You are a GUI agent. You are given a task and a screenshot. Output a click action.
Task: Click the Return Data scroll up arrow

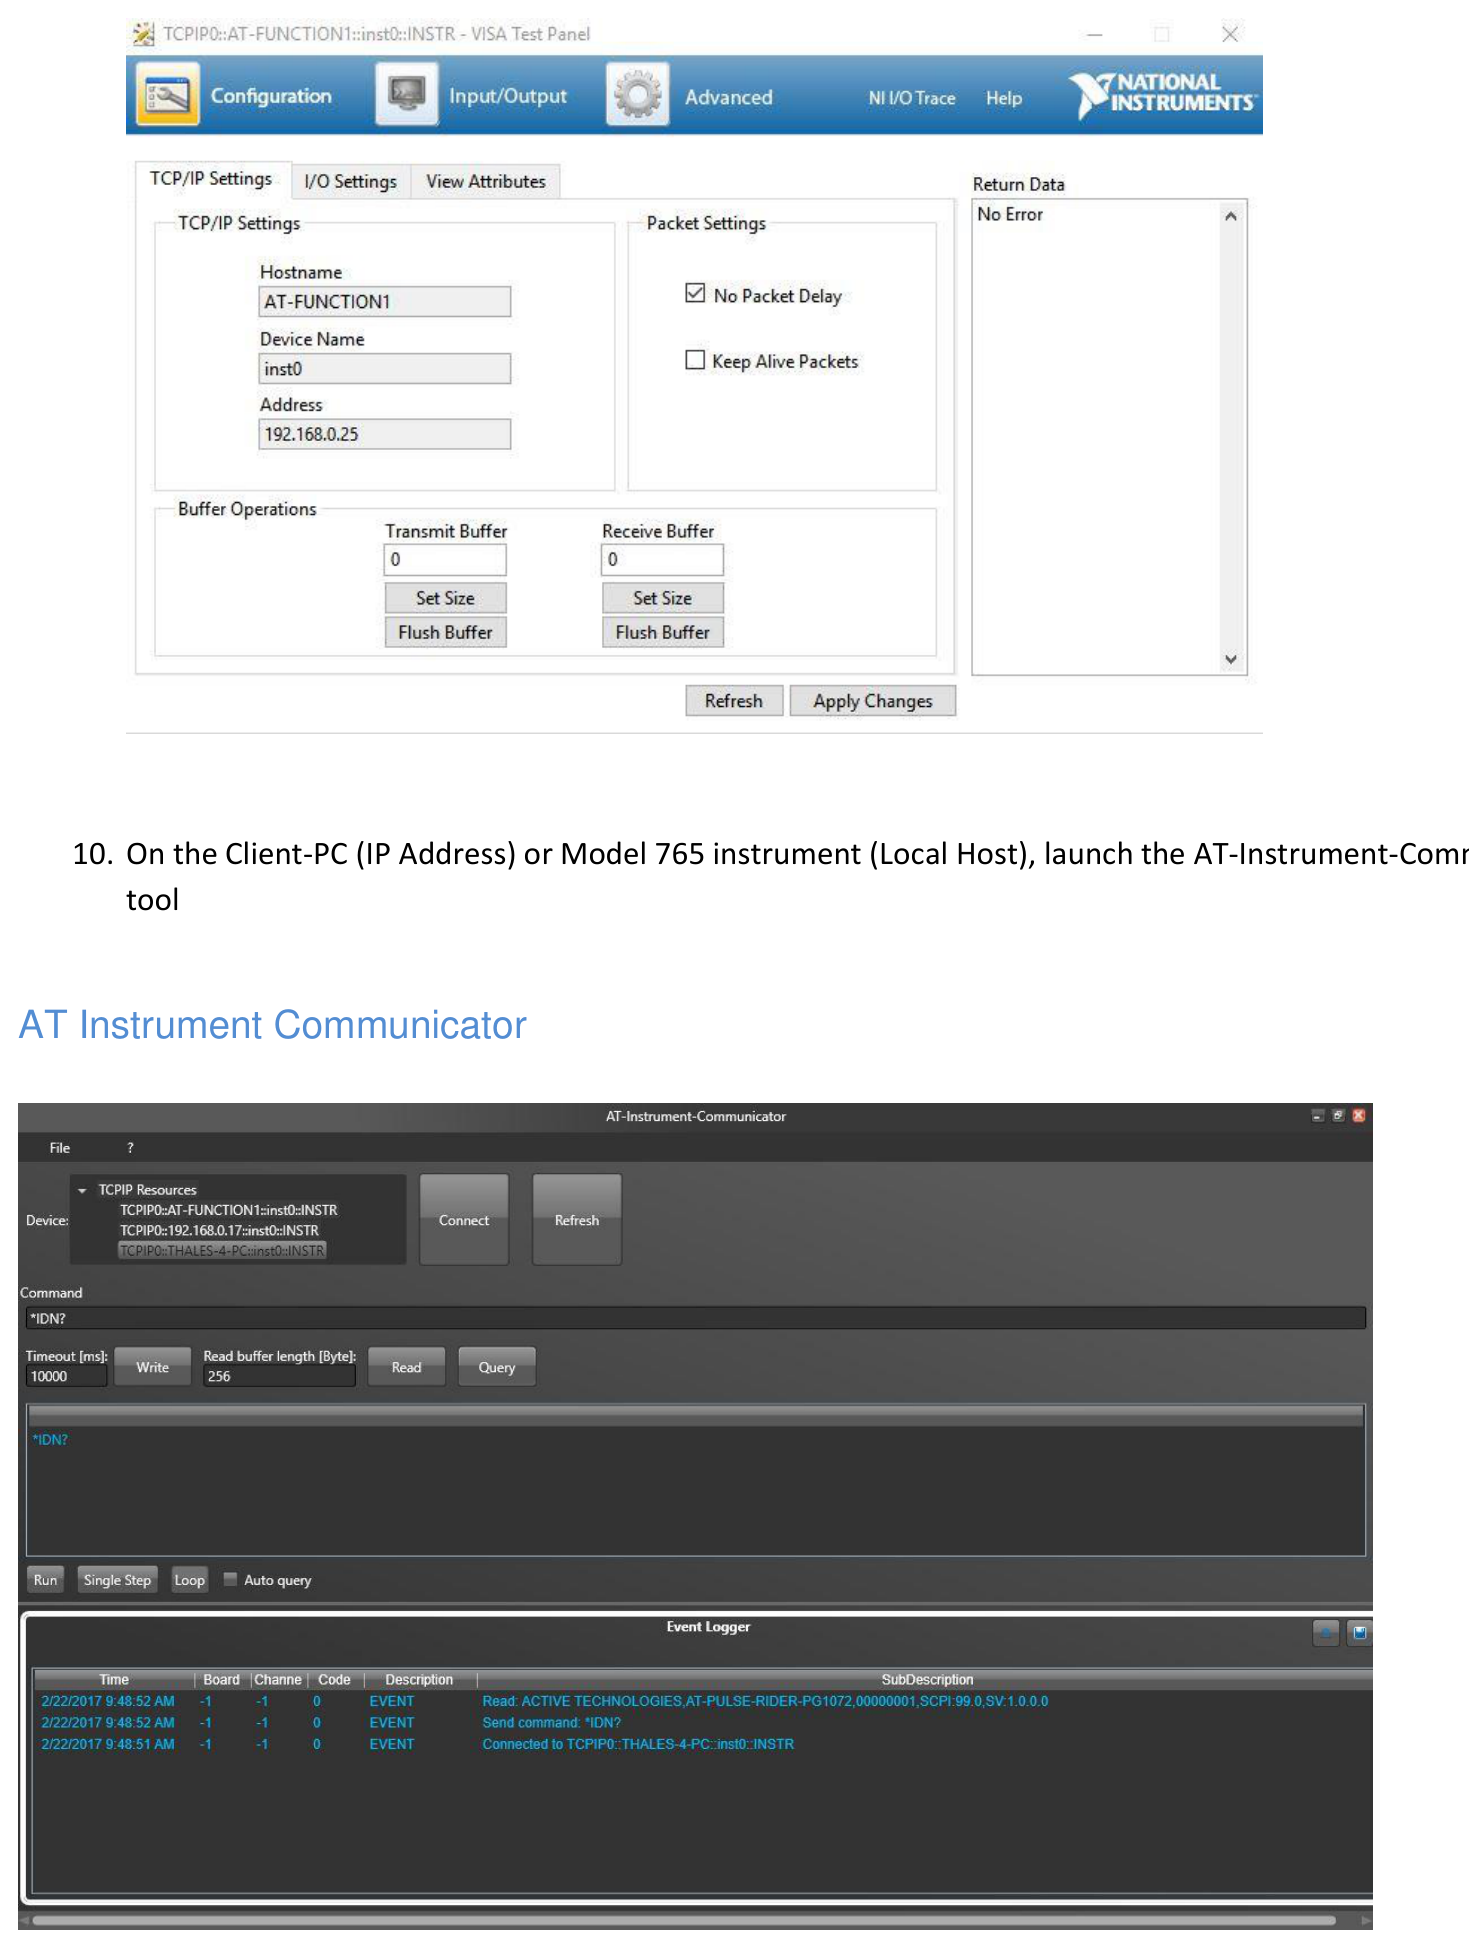tap(1231, 216)
